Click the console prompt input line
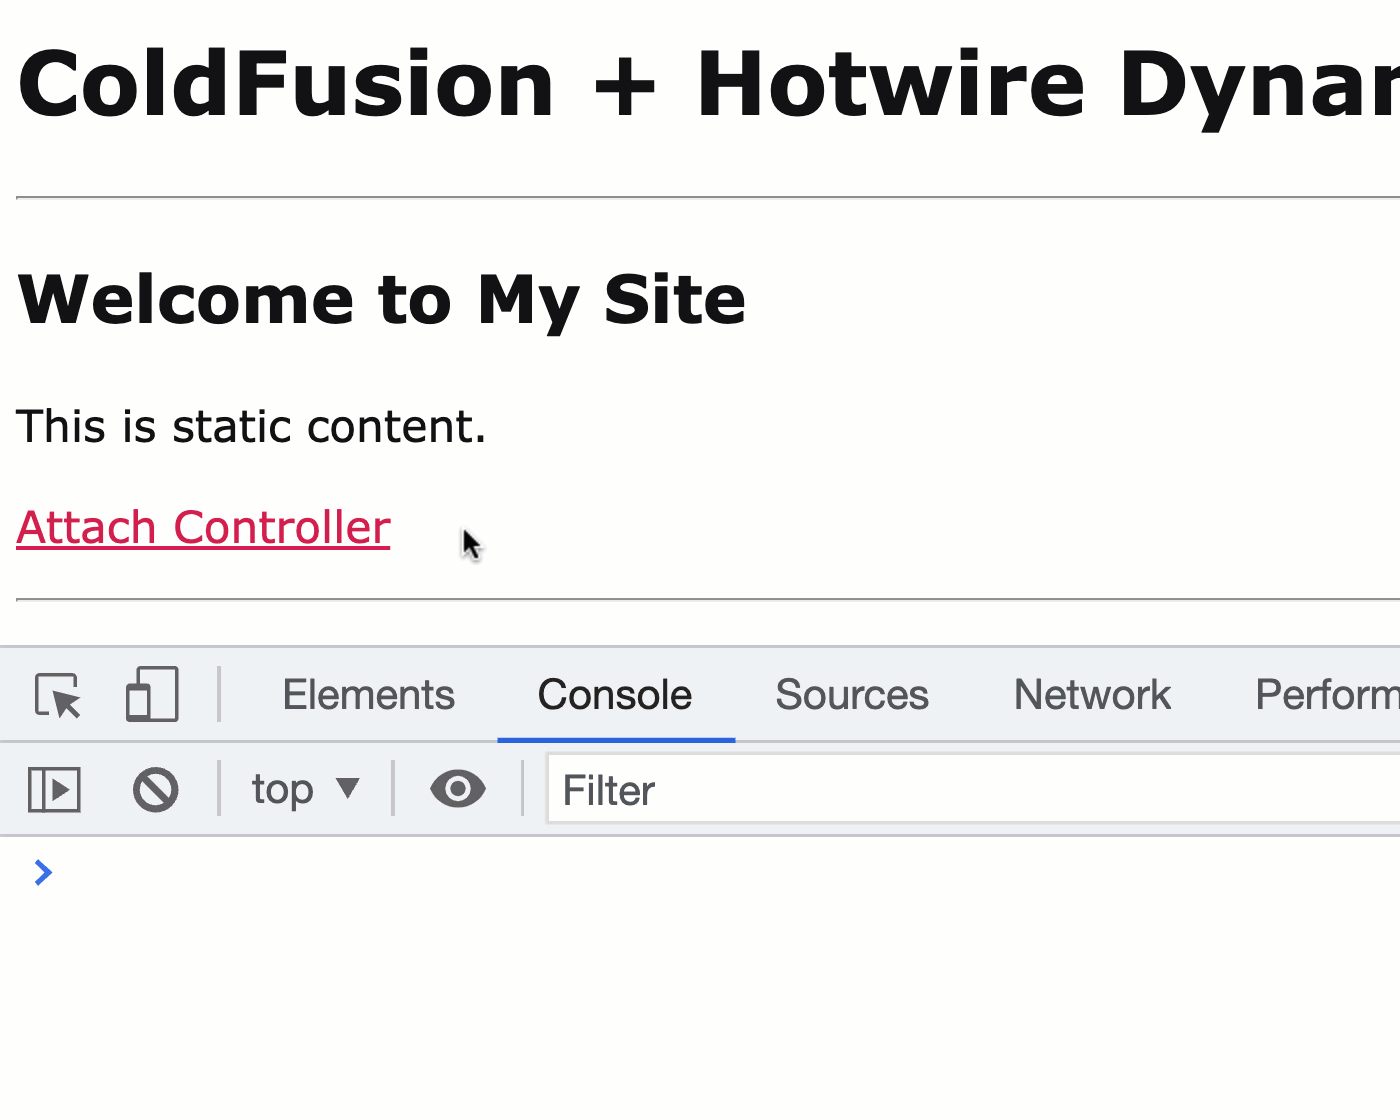 [200, 872]
